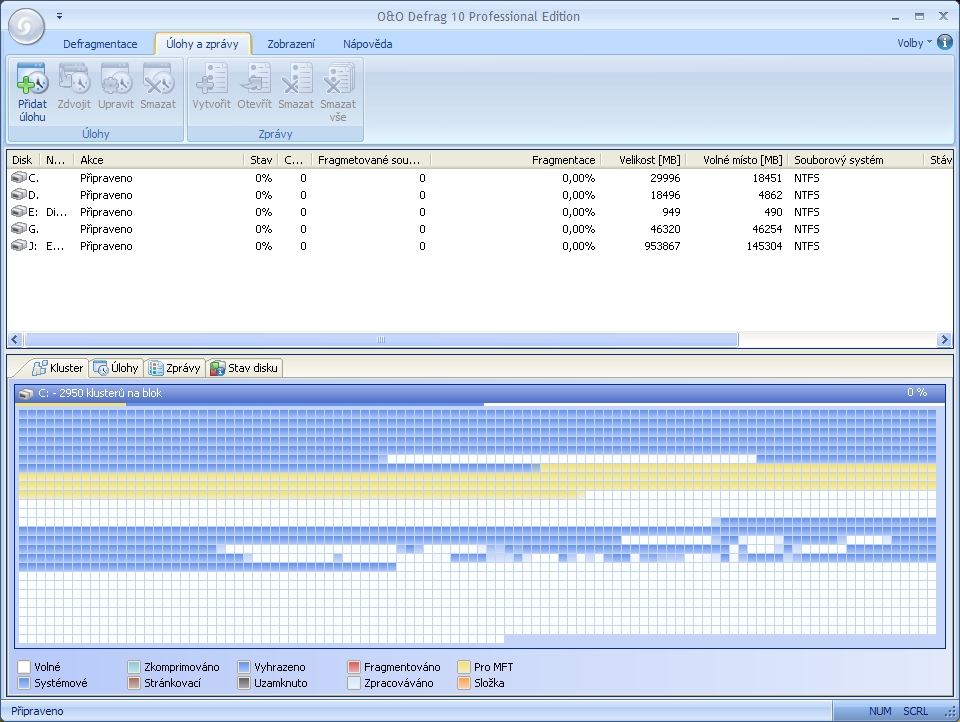Click the Složka orange color swatch
The width and height of the screenshot is (960, 722).
[463, 683]
